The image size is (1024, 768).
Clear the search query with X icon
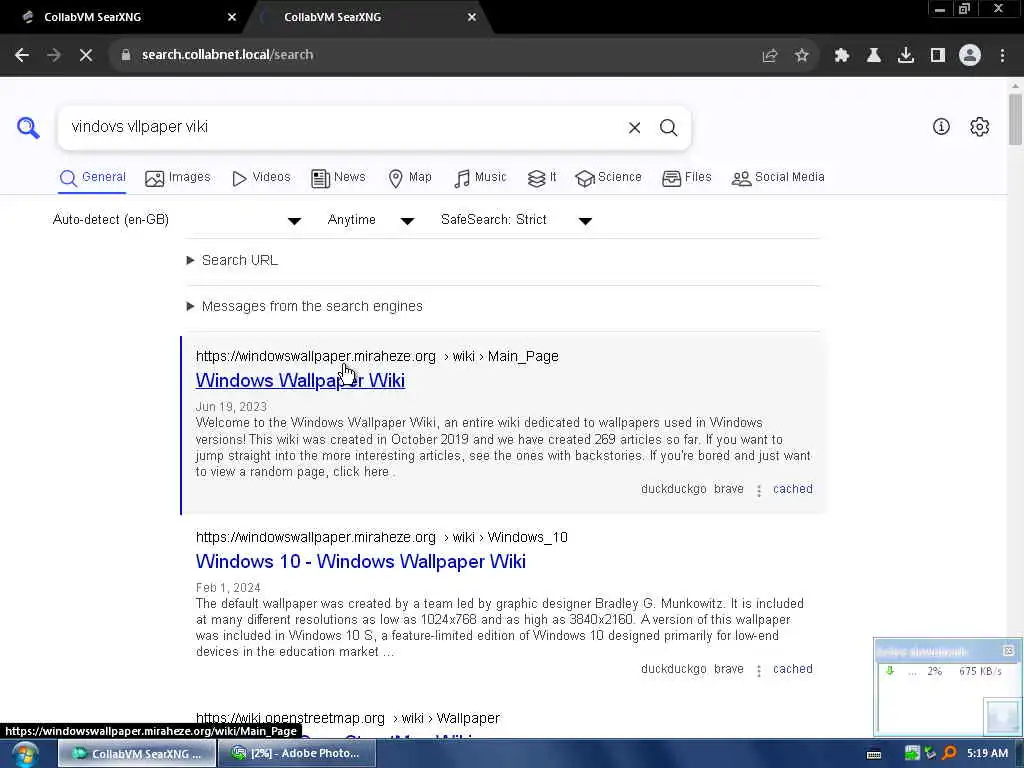pos(634,128)
